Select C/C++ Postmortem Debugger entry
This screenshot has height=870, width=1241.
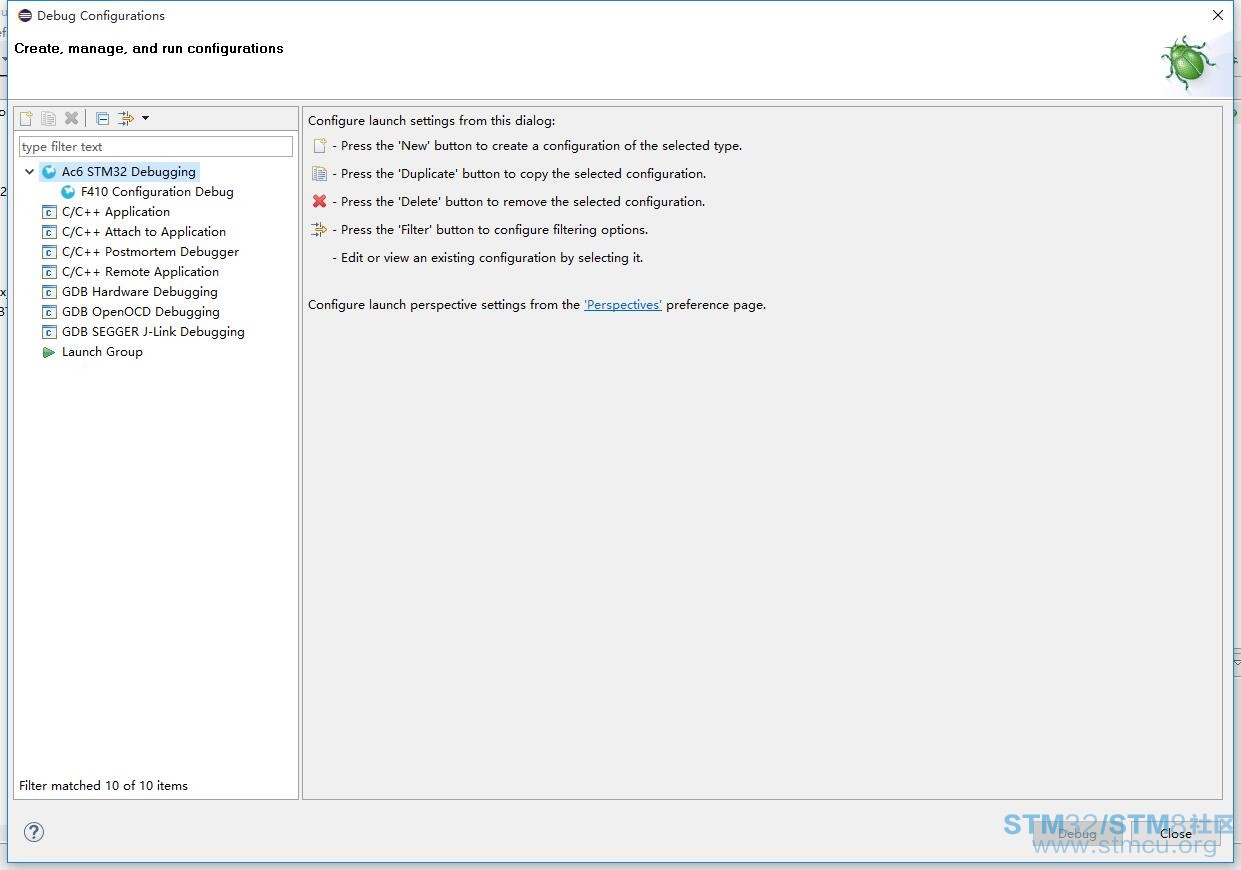(x=150, y=252)
